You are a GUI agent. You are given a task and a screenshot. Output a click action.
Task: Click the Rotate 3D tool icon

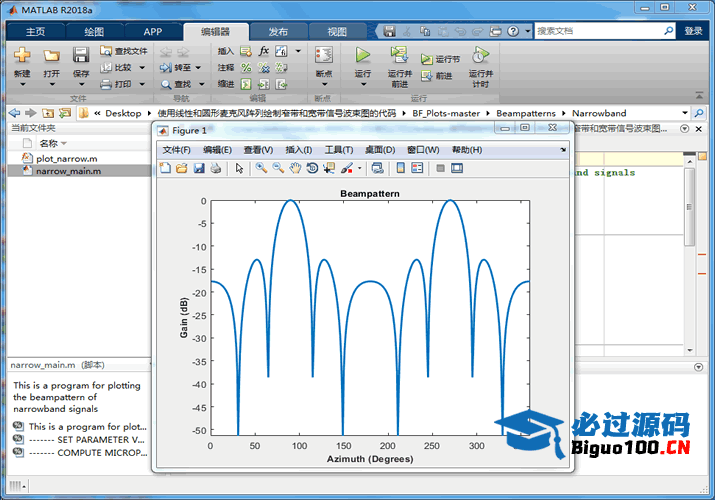click(x=312, y=168)
